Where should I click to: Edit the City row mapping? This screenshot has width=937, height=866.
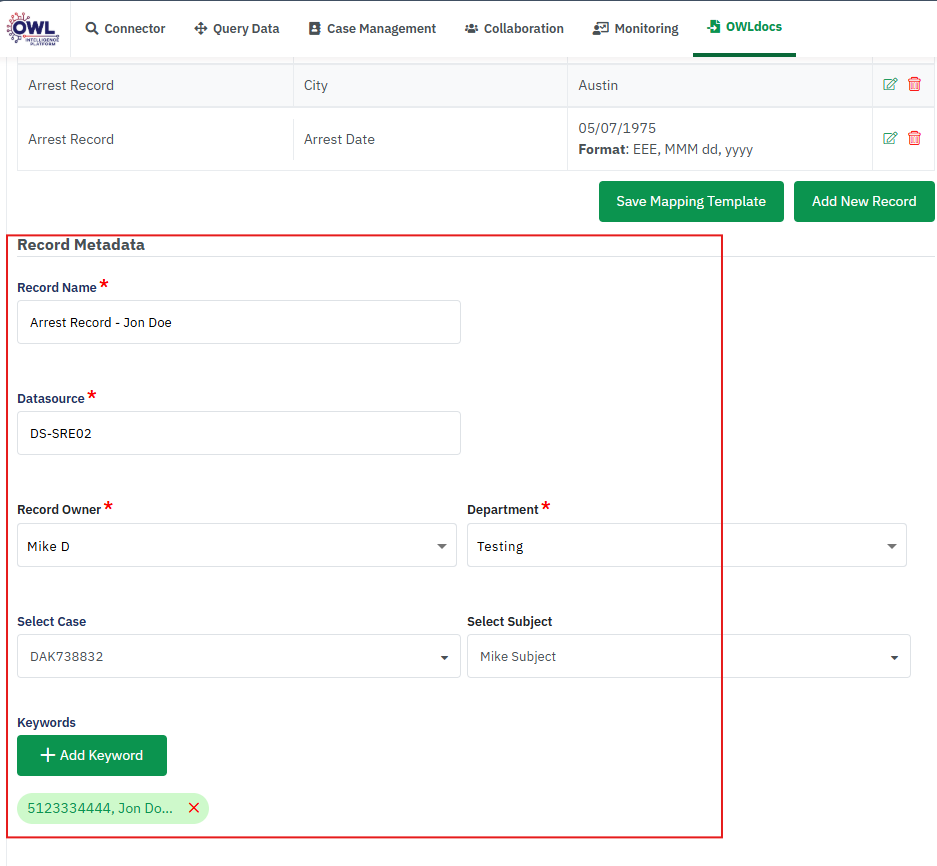pos(890,85)
